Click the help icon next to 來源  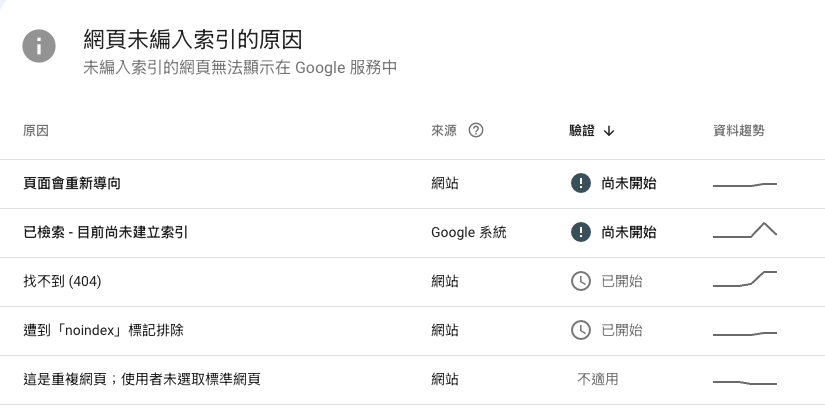(x=476, y=131)
